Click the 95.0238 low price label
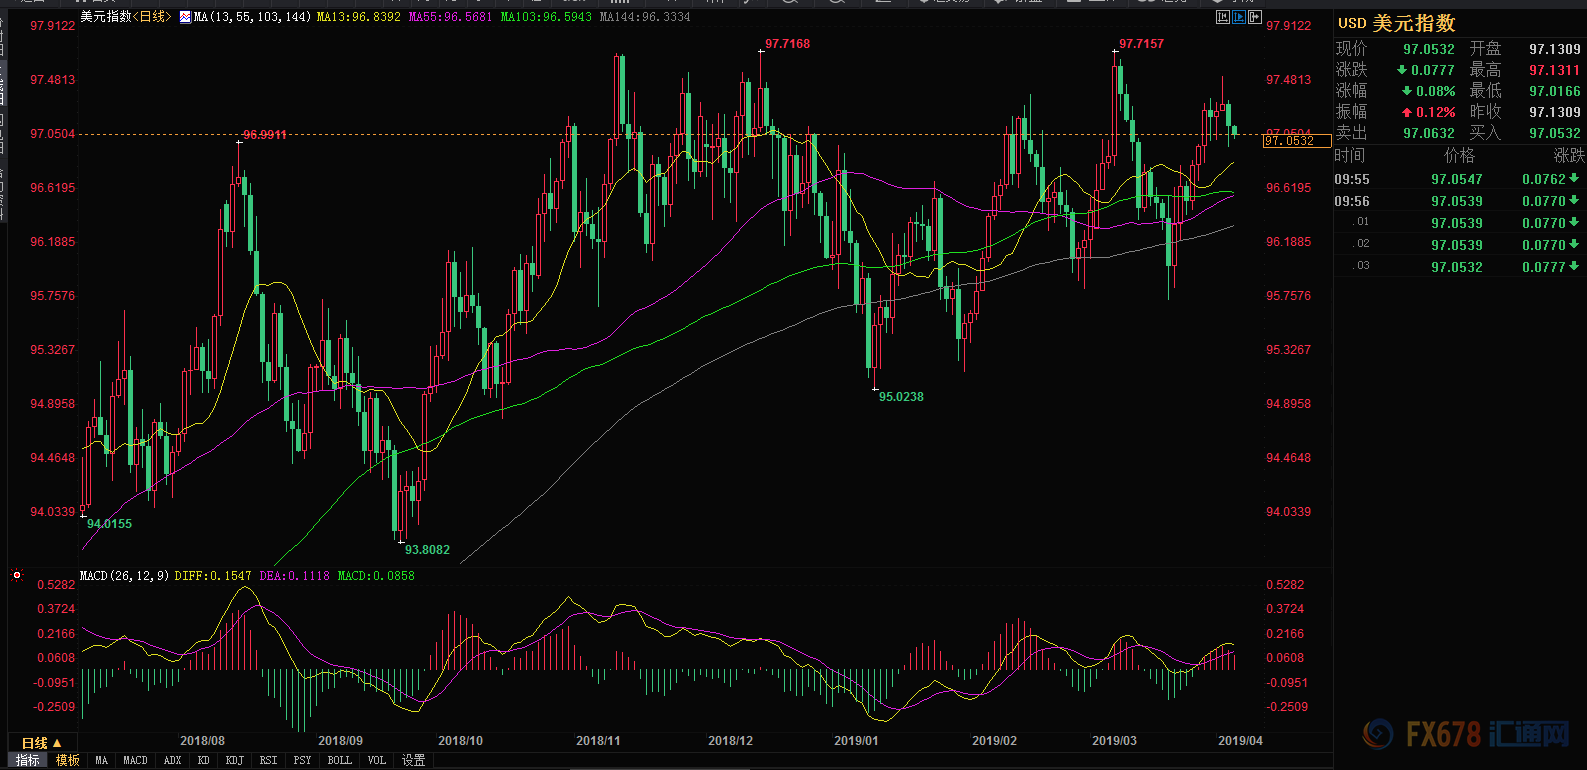 click(x=901, y=397)
